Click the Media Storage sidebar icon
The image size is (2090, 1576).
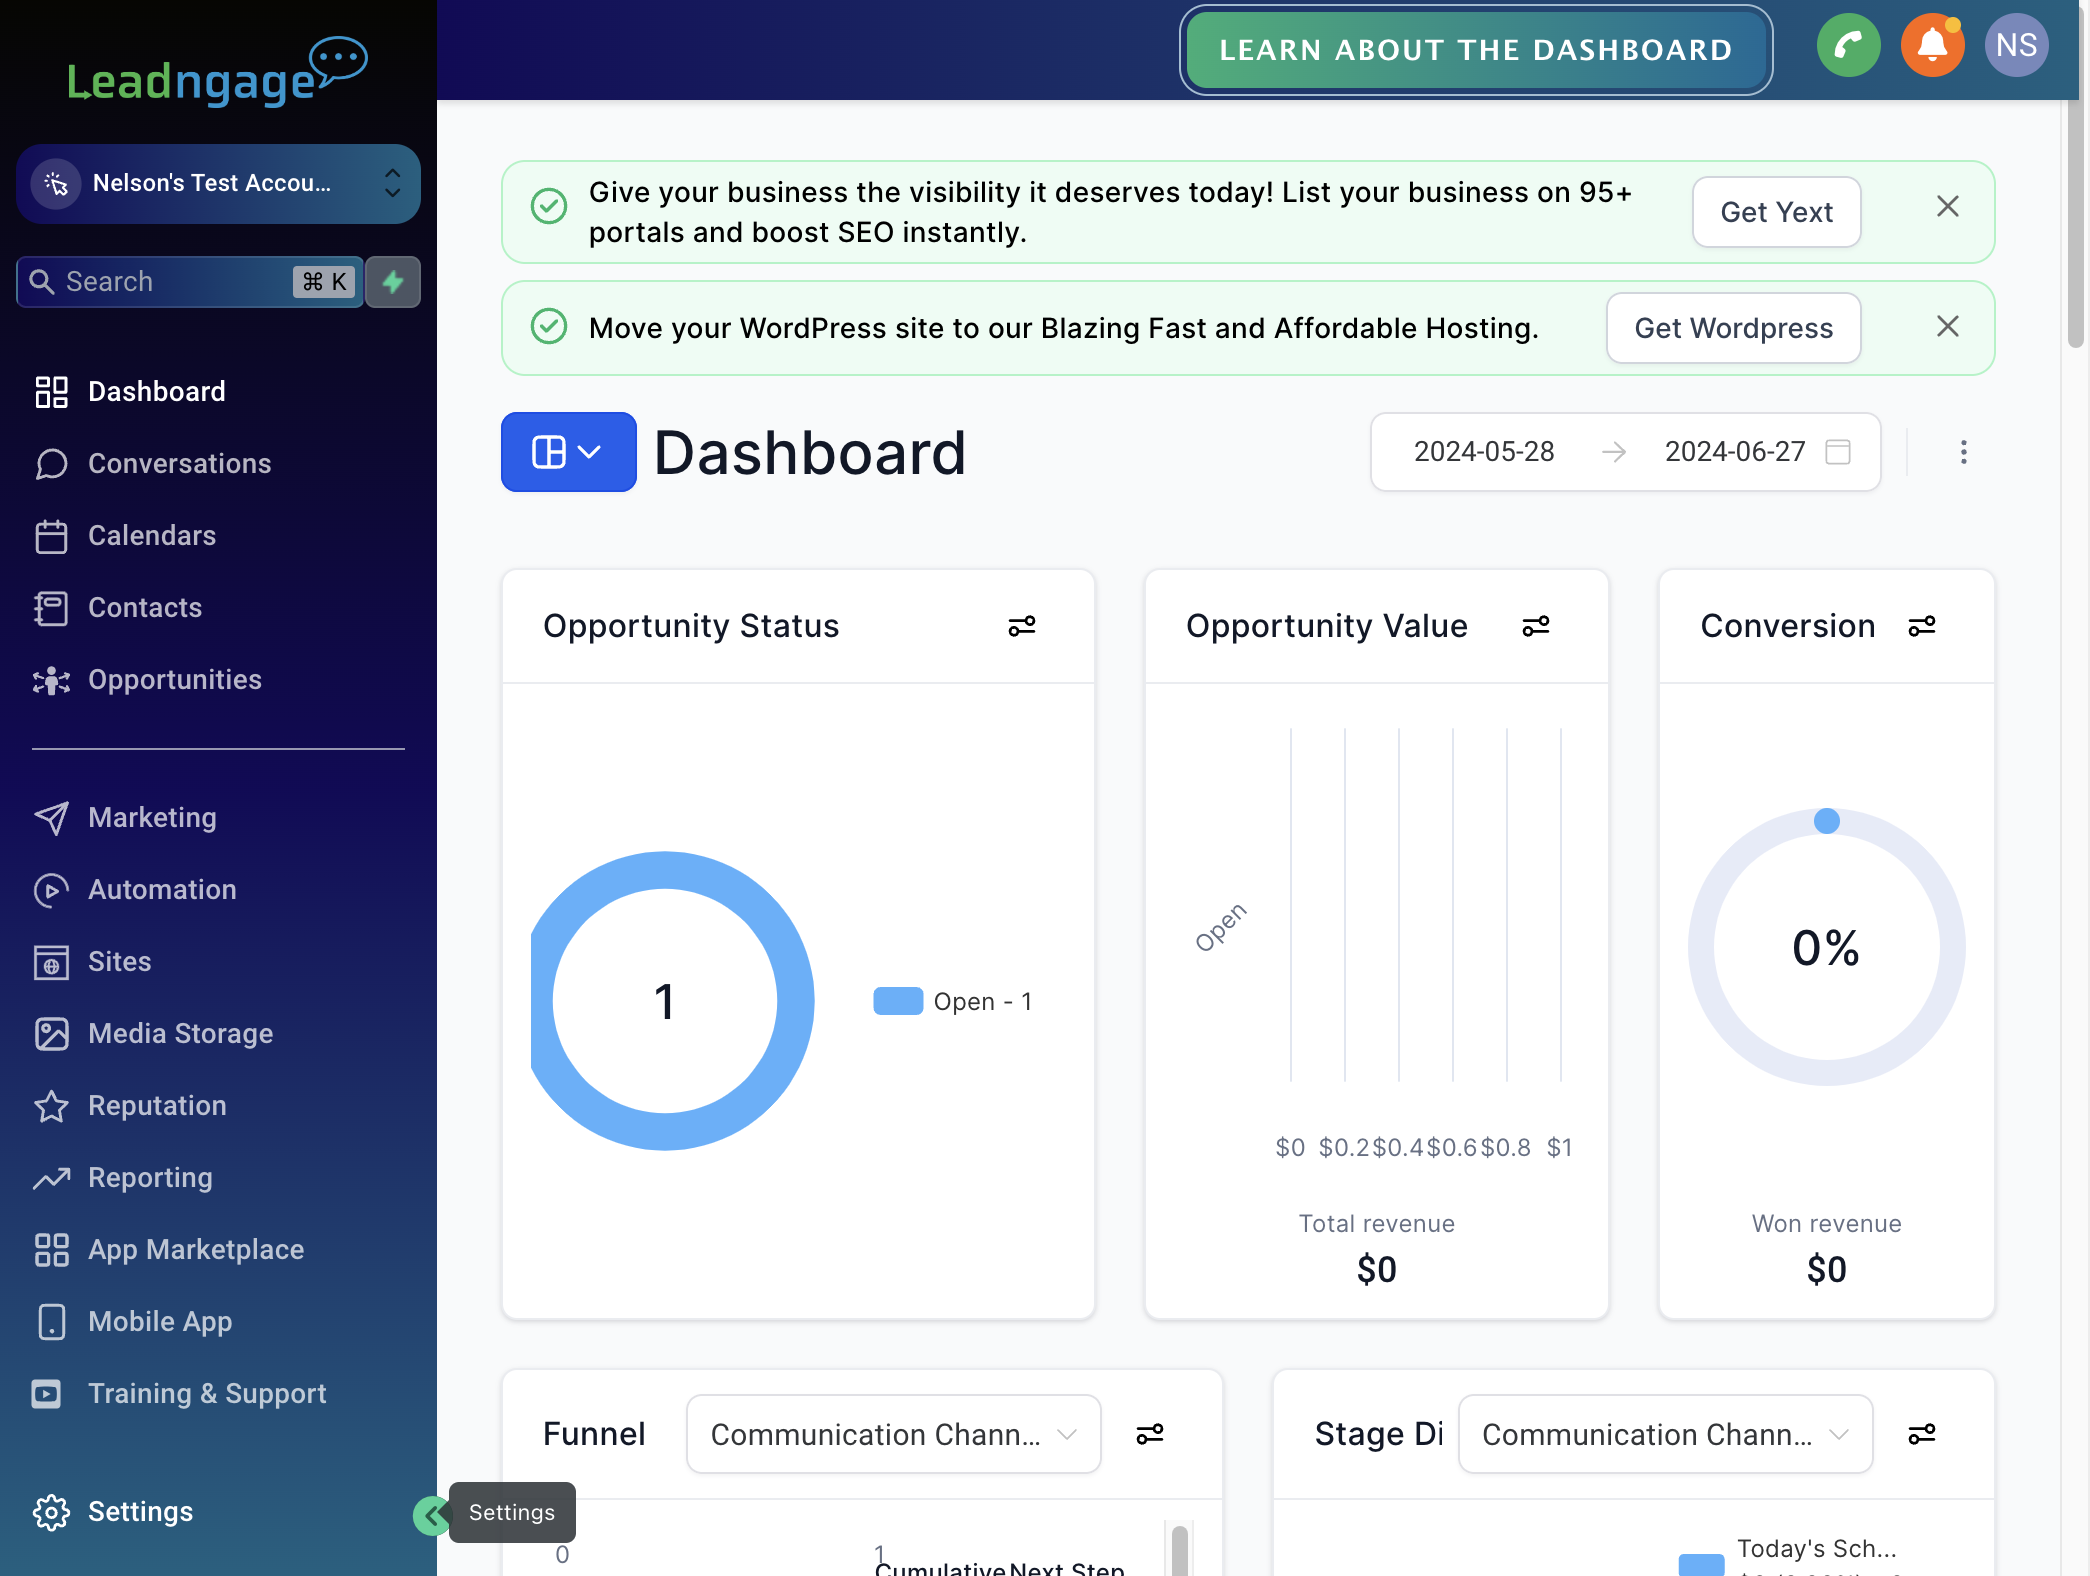point(51,1034)
